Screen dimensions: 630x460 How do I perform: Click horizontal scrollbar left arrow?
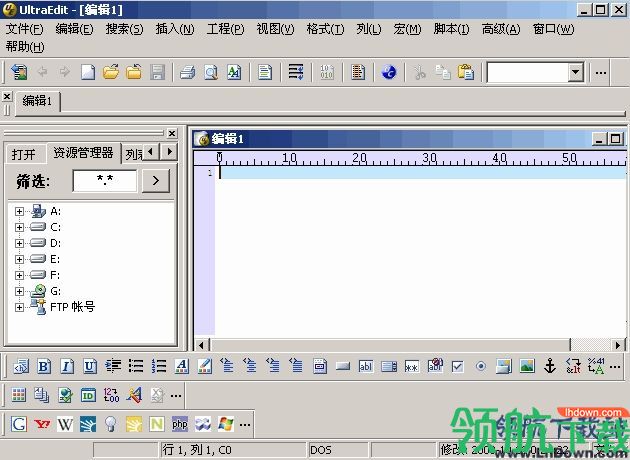point(201,345)
